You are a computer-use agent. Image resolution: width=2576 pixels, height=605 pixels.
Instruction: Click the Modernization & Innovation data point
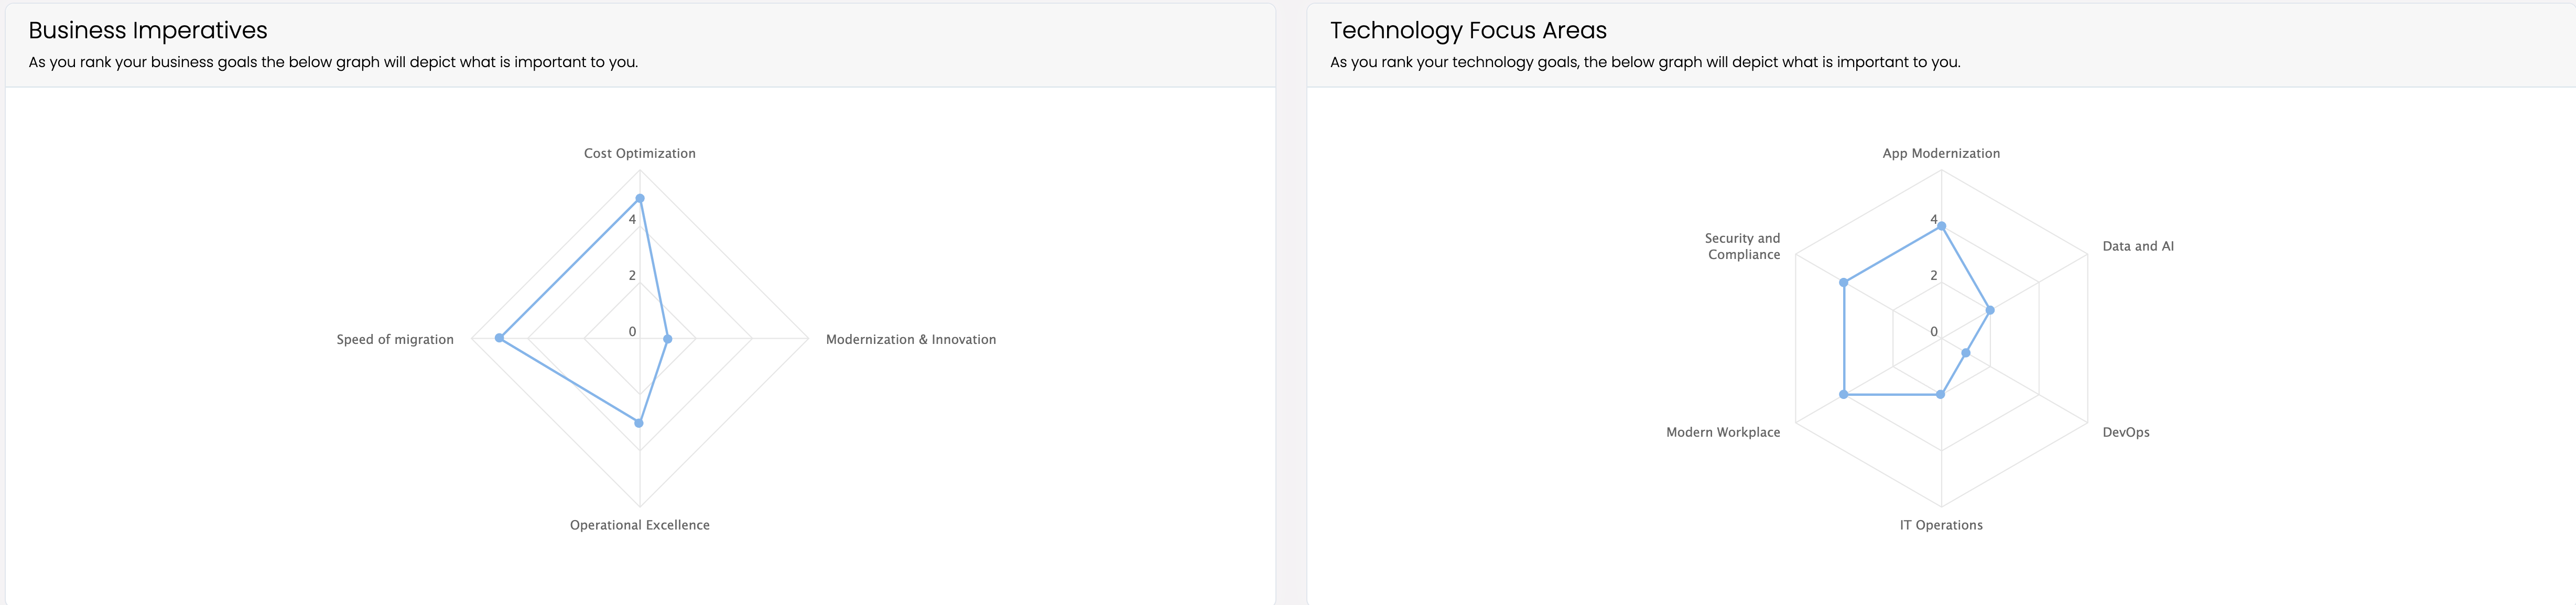point(668,339)
